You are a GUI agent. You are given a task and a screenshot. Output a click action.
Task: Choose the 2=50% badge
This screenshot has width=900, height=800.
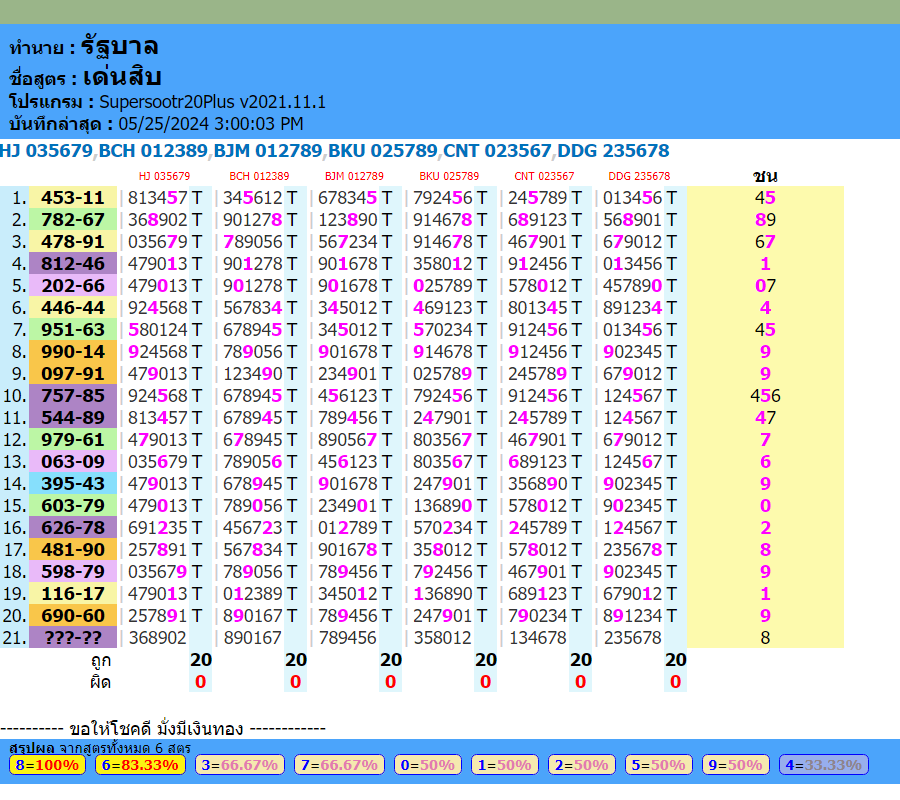point(581,765)
